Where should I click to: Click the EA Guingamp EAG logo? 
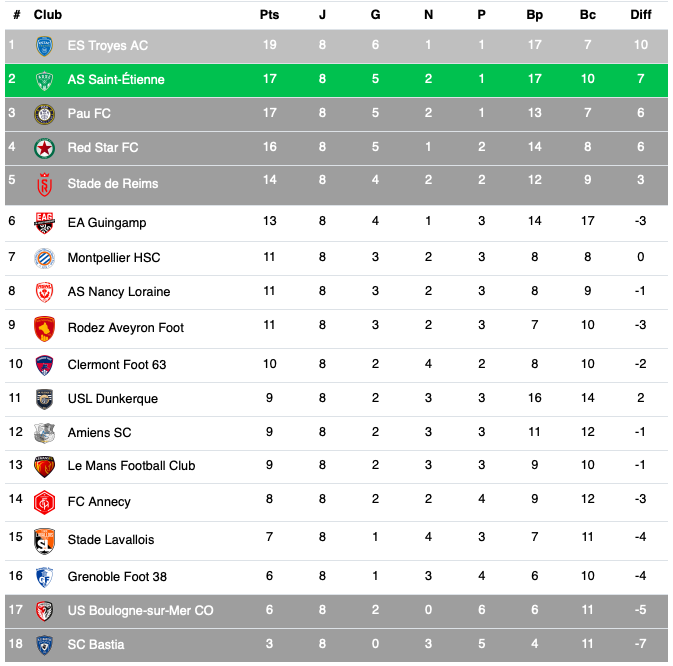[44, 223]
